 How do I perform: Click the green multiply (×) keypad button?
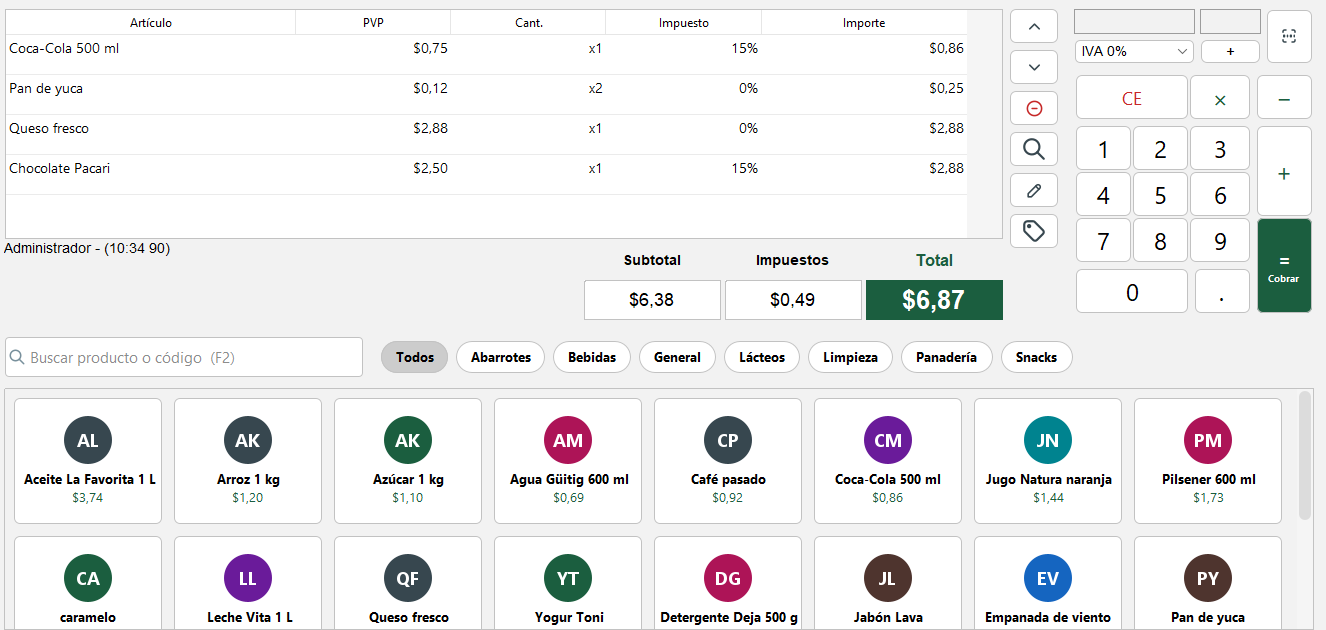[1220, 98]
